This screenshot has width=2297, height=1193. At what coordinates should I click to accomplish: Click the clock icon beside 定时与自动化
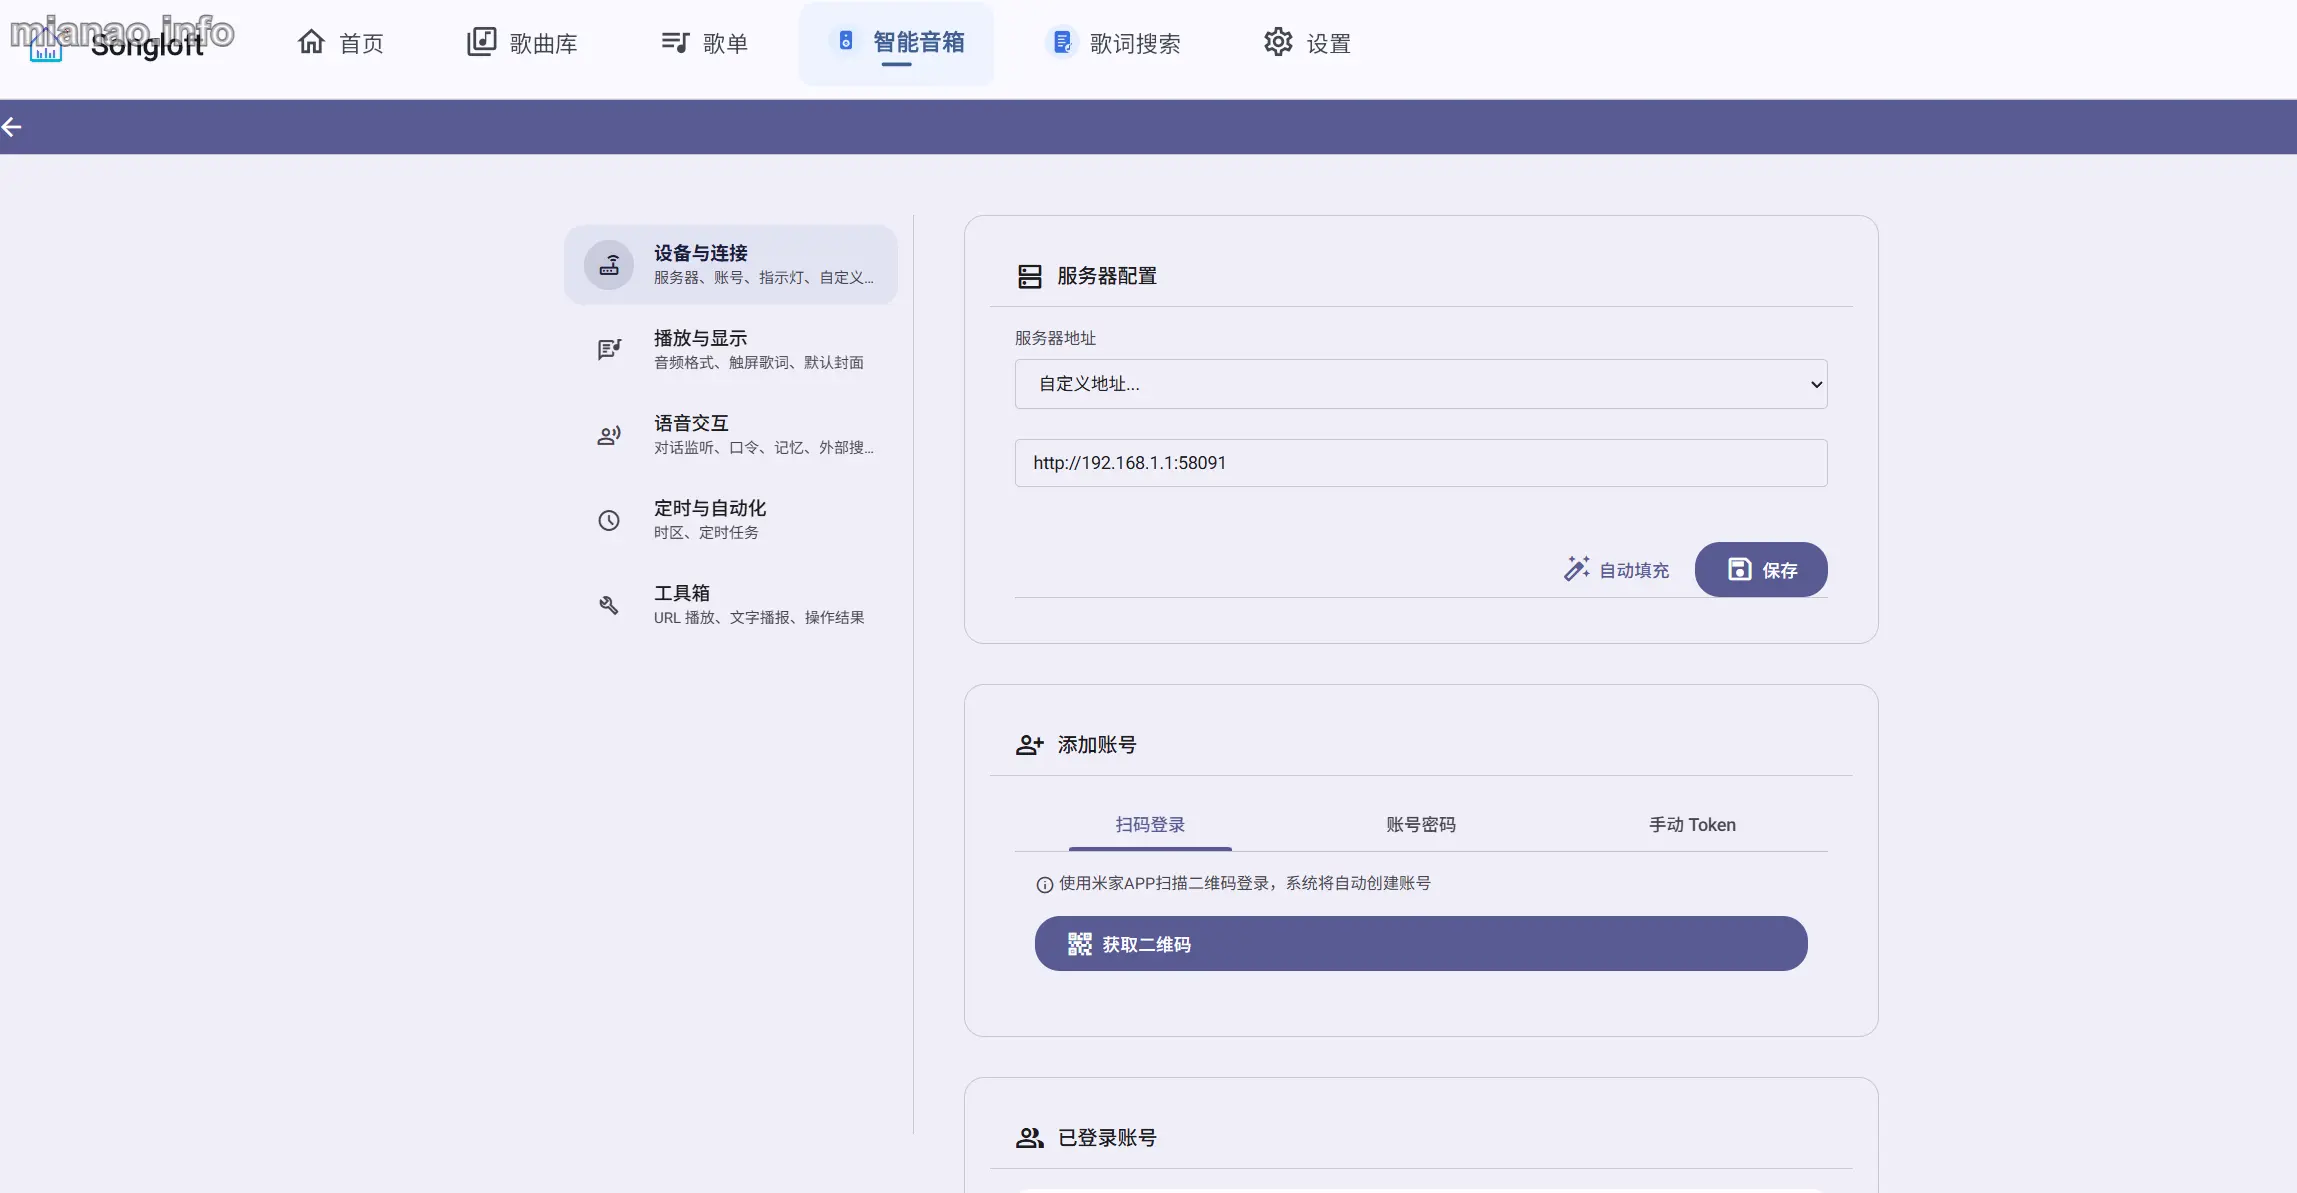[x=609, y=520]
